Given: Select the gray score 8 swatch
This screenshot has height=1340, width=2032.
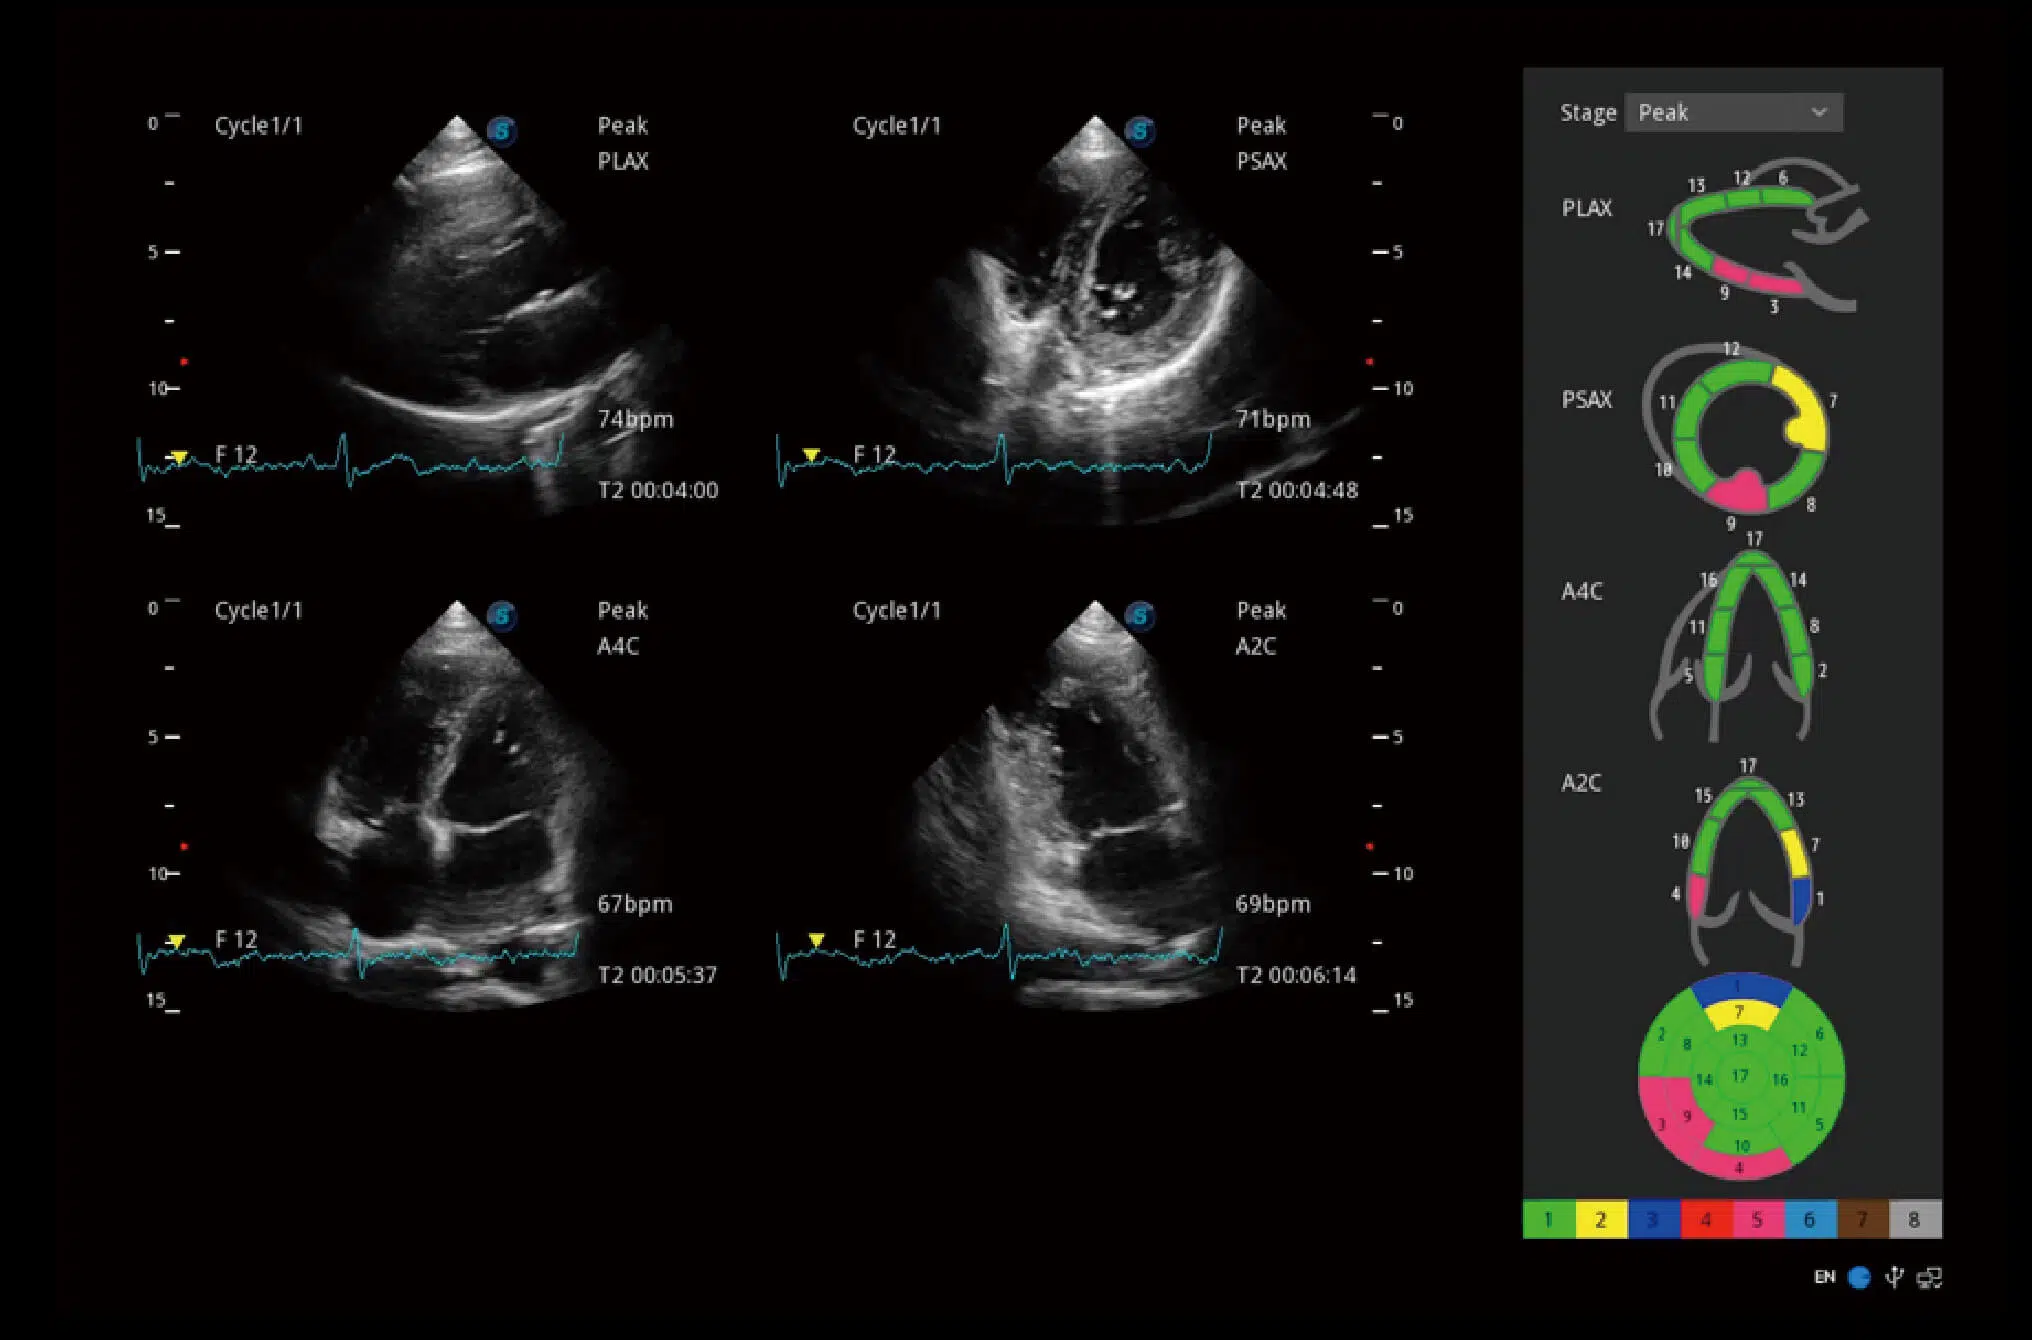Looking at the screenshot, I should (x=1914, y=1219).
